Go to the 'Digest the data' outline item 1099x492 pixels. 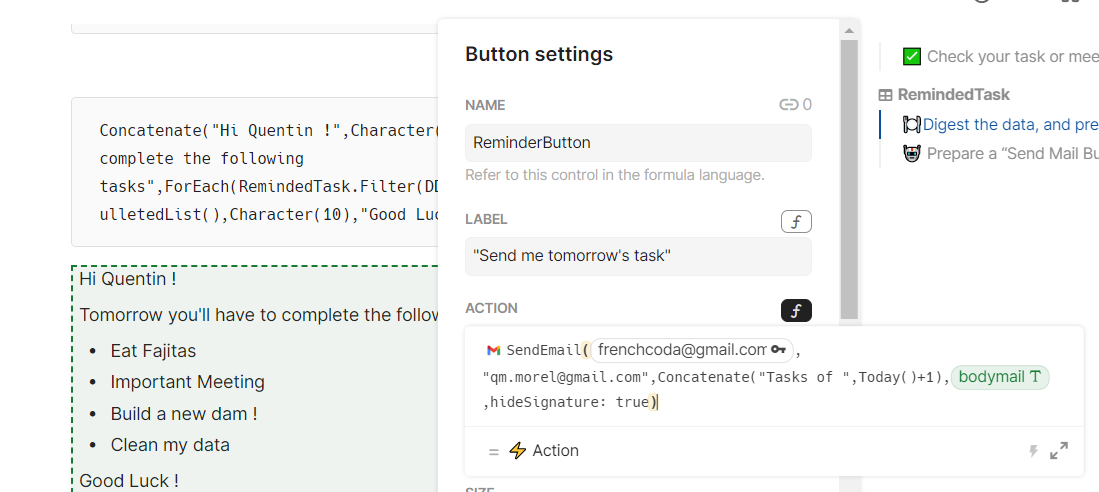pos(1010,125)
